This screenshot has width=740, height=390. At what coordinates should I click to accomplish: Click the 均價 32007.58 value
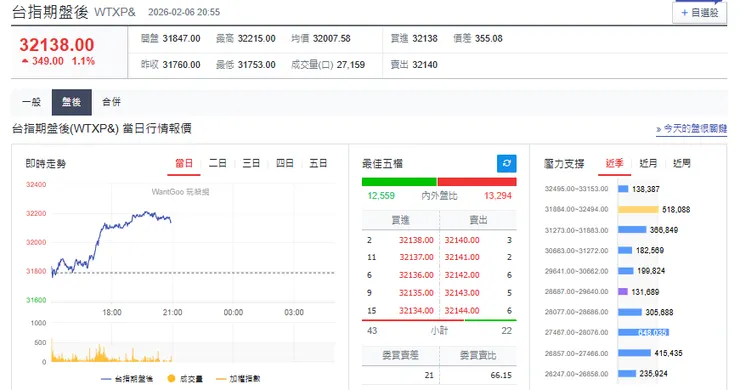pos(331,39)
